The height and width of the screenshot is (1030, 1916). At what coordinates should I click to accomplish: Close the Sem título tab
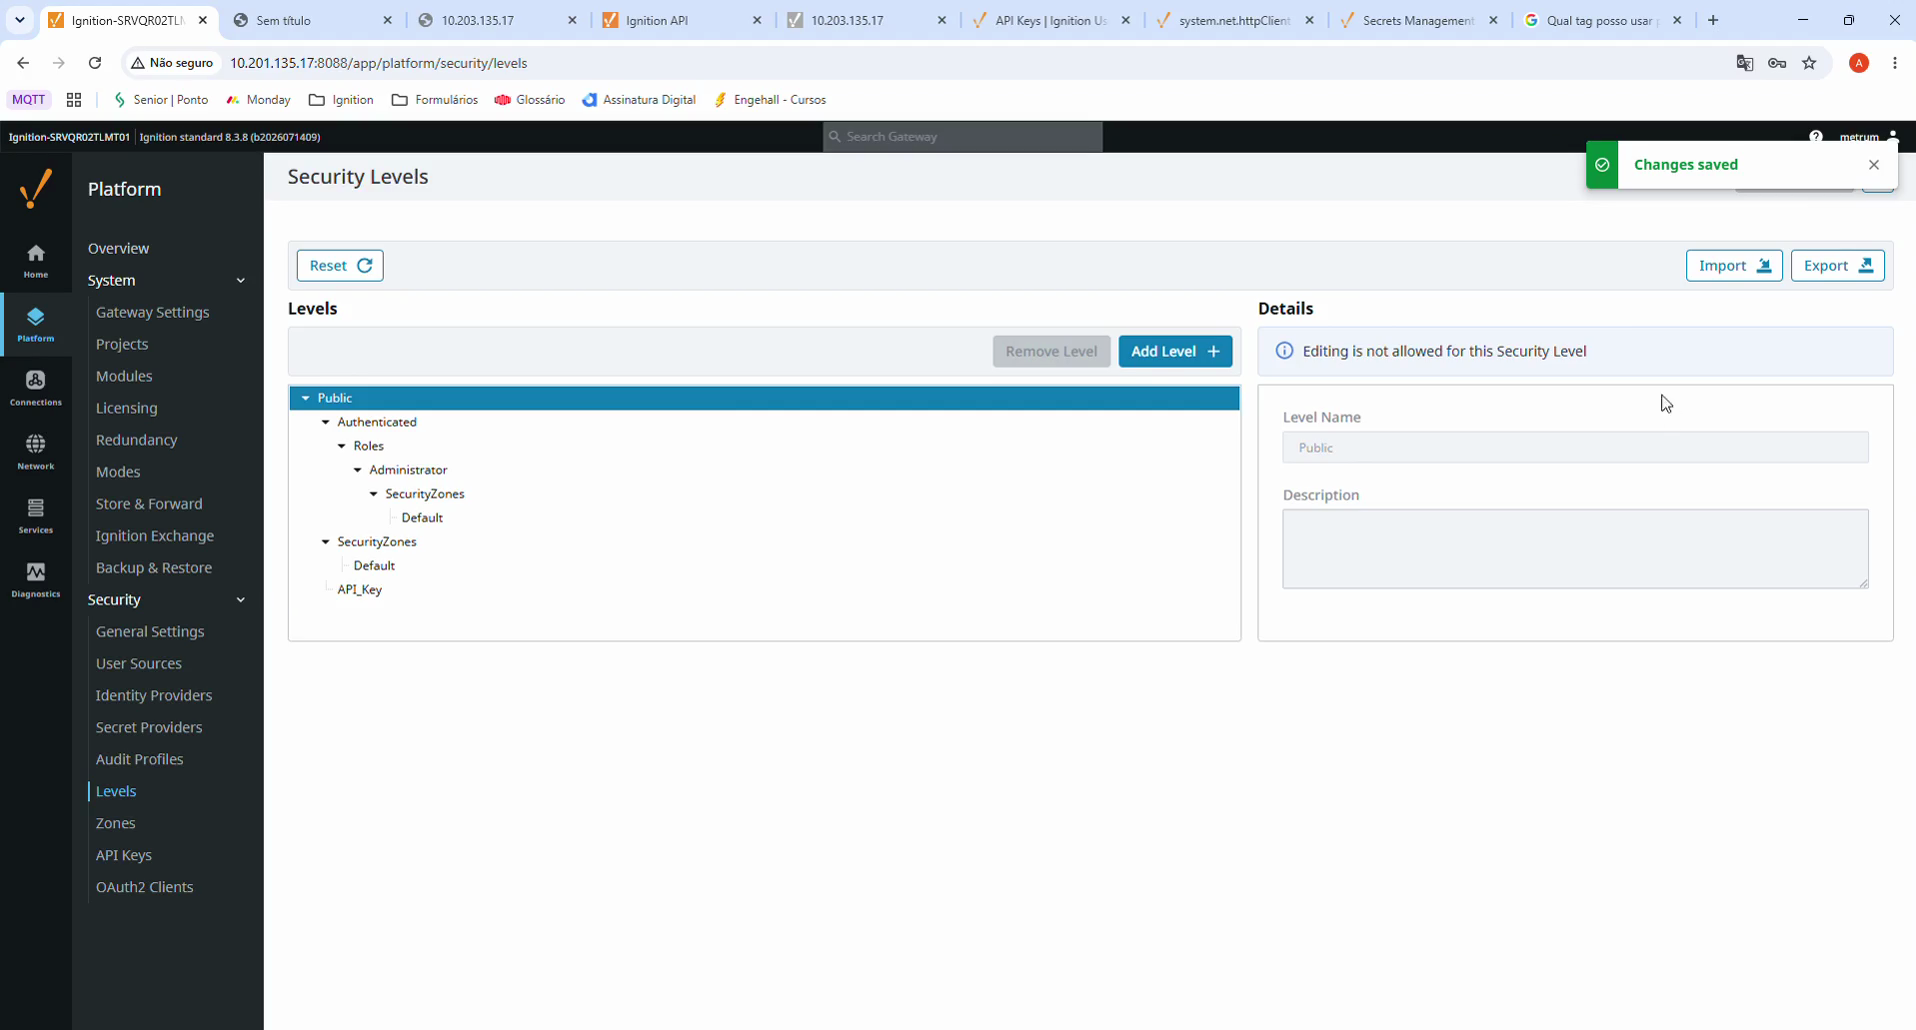tap(388, 20)
